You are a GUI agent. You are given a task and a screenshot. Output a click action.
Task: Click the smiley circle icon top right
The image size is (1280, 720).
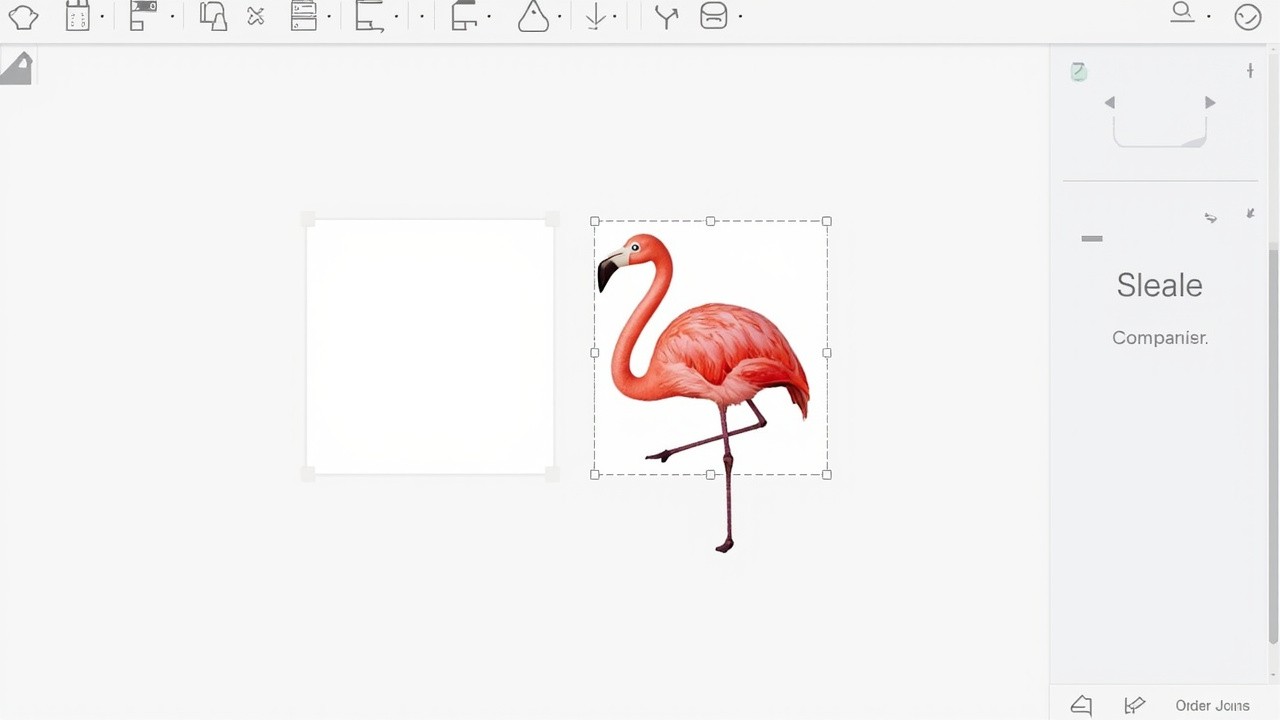point(1247,17)
